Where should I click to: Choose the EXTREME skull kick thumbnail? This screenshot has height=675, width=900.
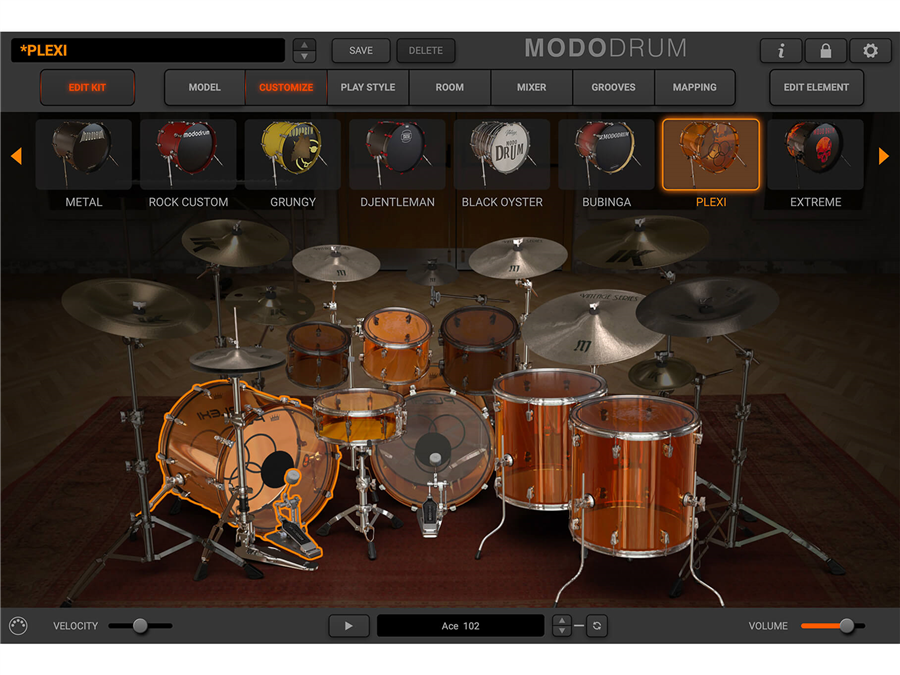tap(815, 155)
